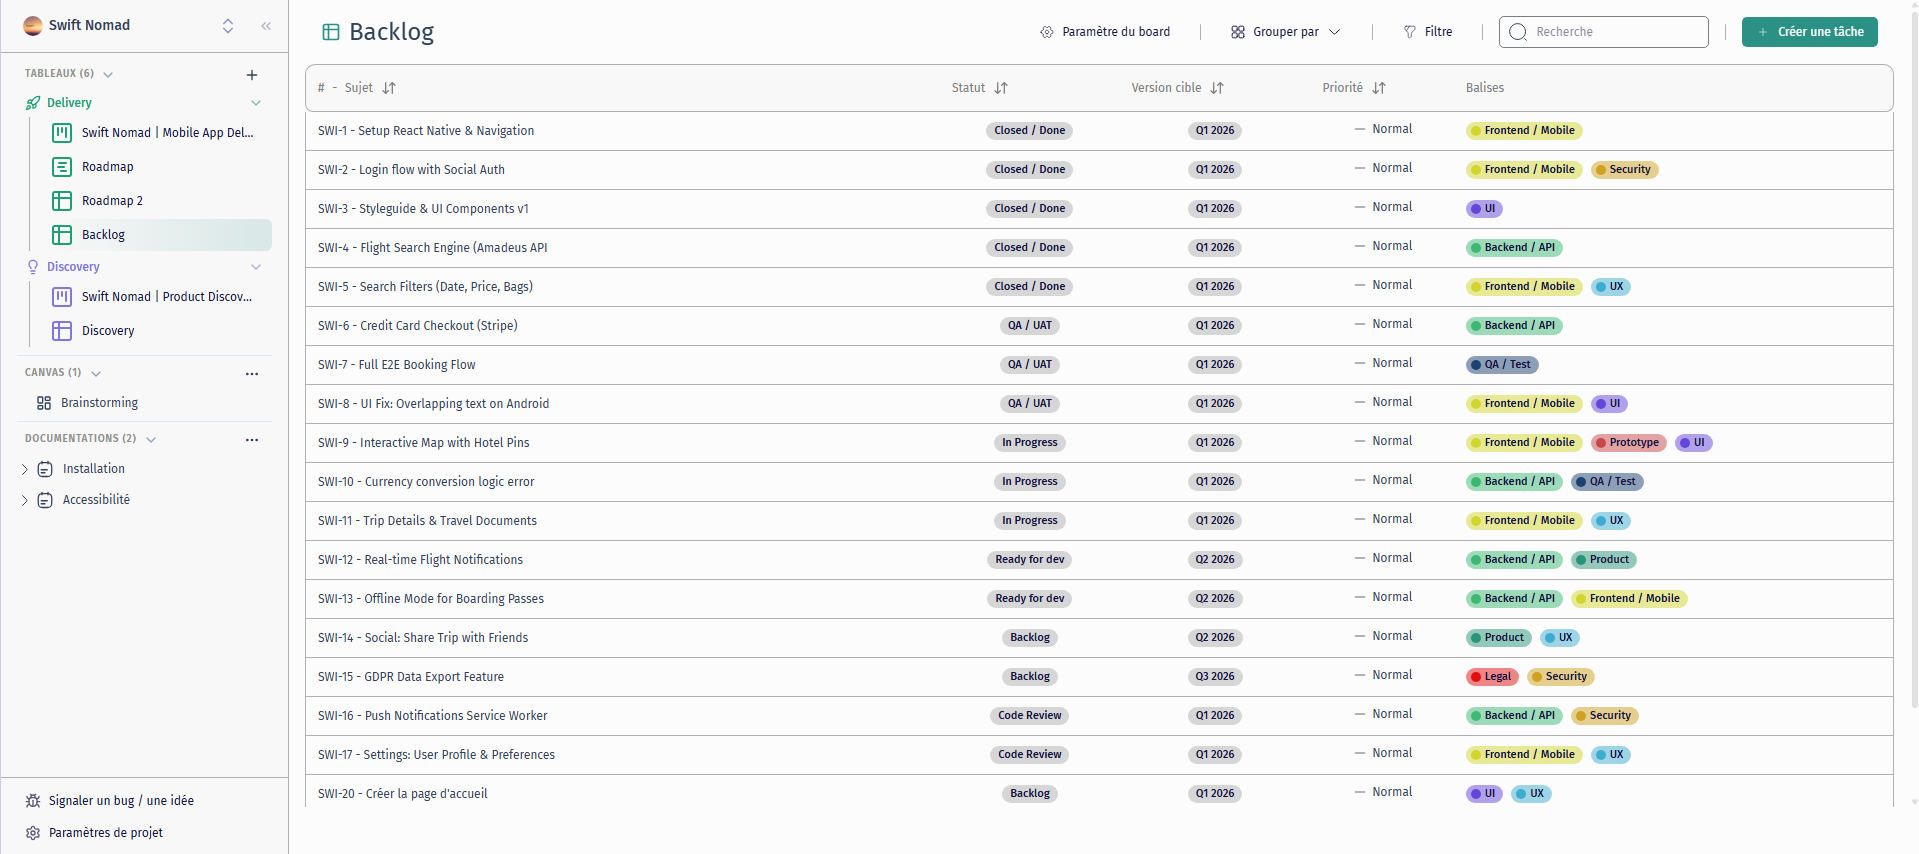This screenshot has width=1919, height=854.
Task: Sort by Statut column arrows
Action: pos(1001,88)
